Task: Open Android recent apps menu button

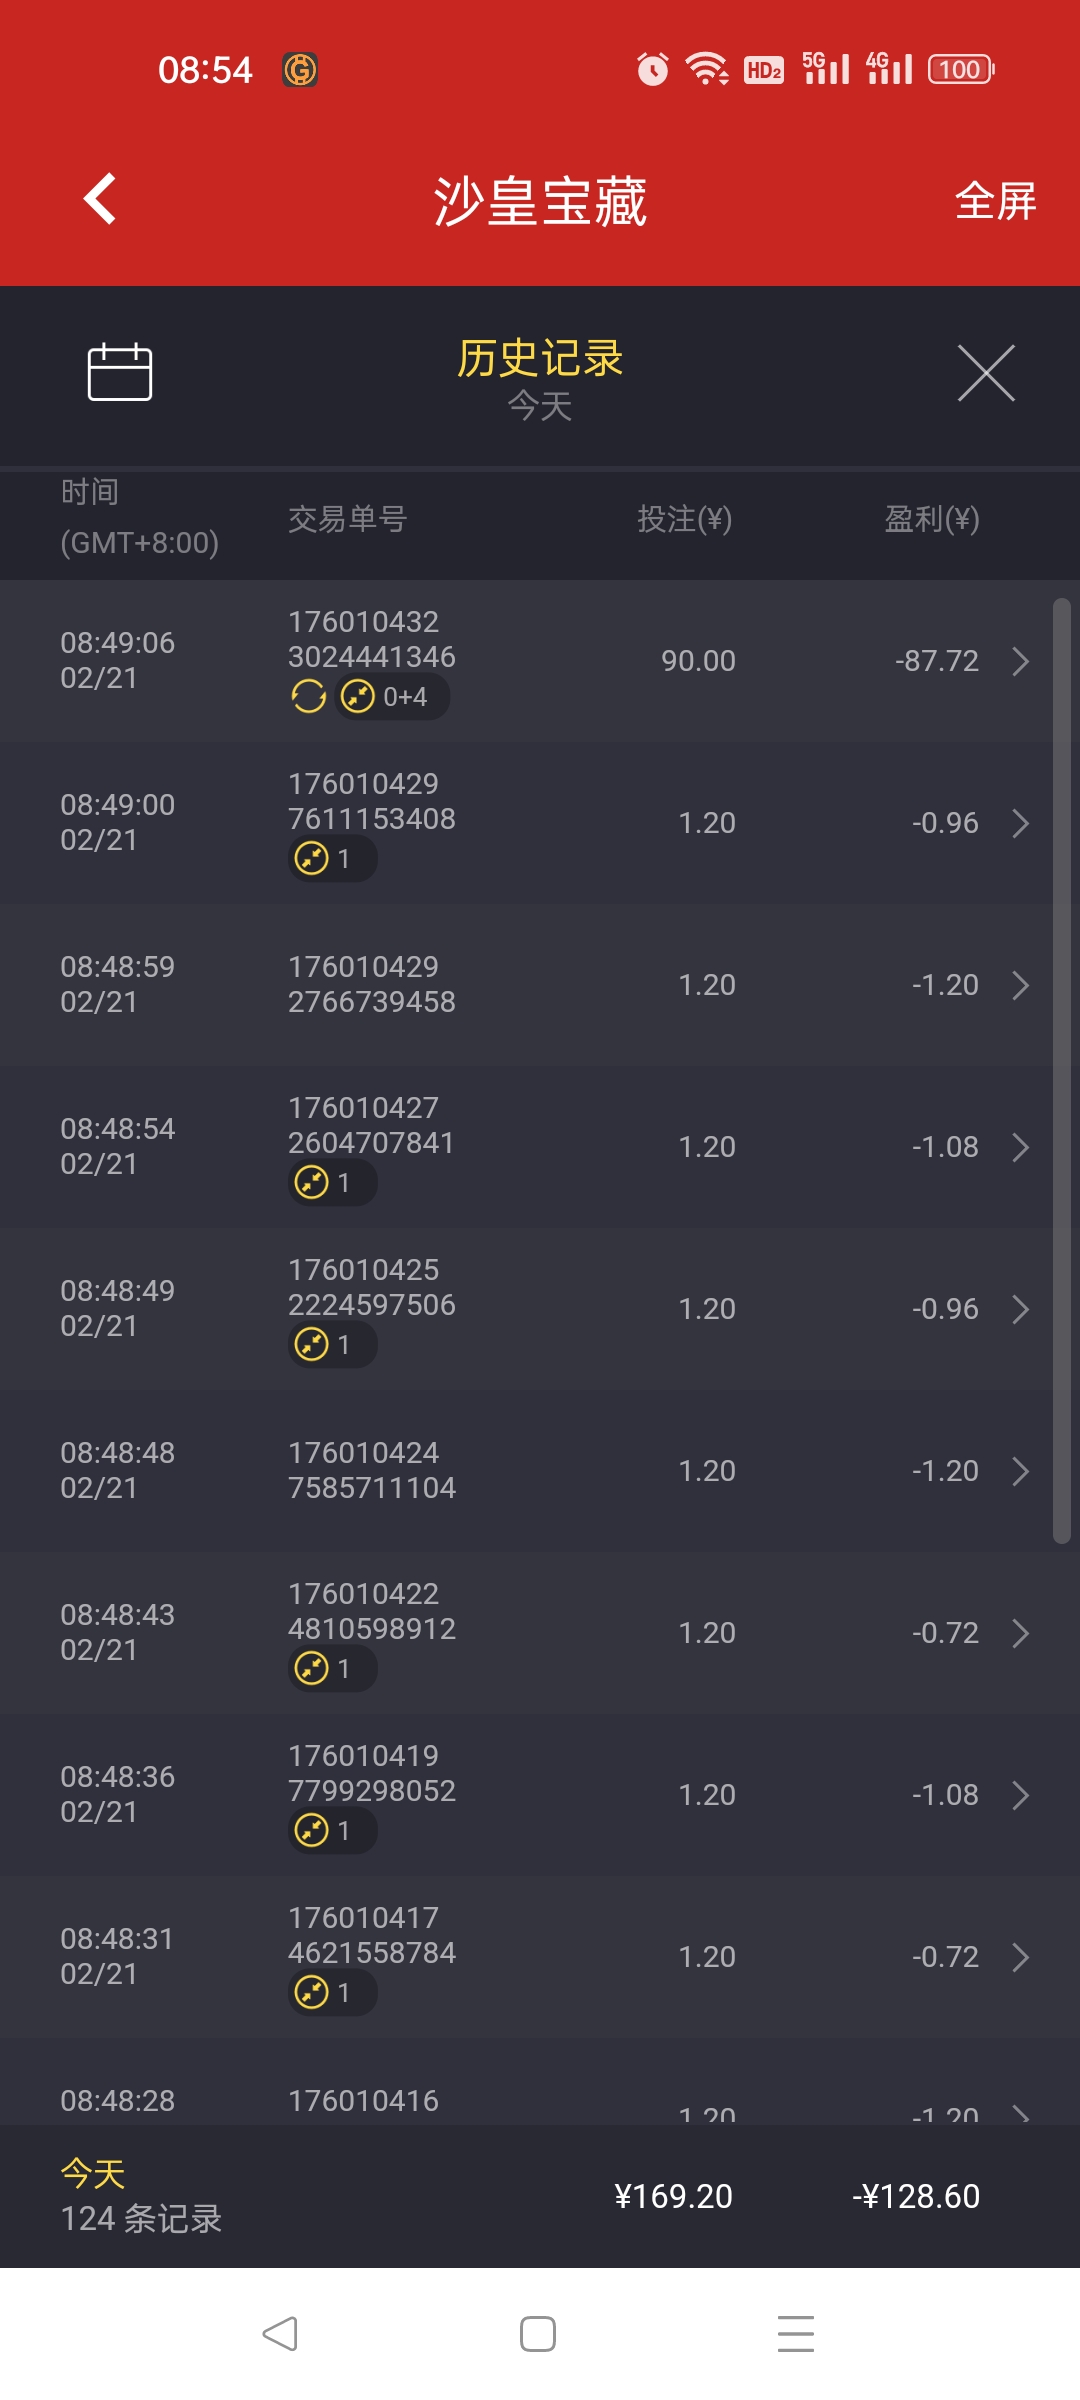Action: 796,2334
